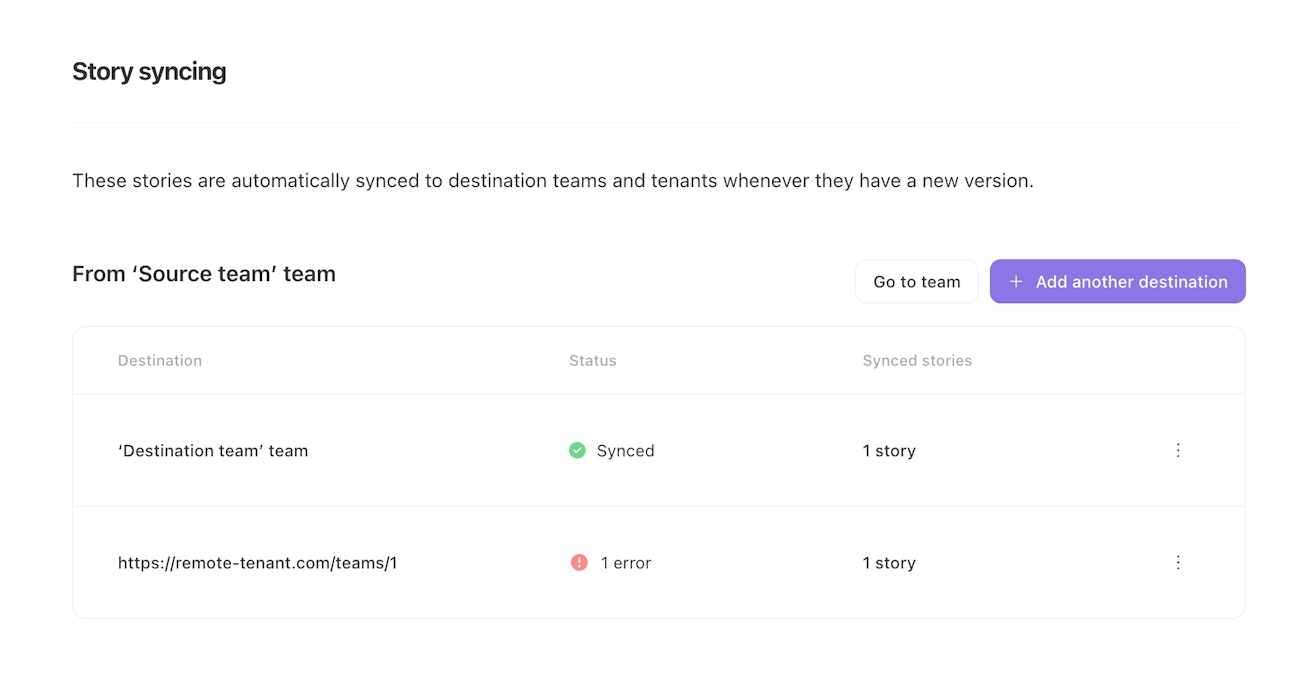Open the three-dot menu for remote-tenant row
Viewport: 1300px width, 687px height.
(1178, 563)
